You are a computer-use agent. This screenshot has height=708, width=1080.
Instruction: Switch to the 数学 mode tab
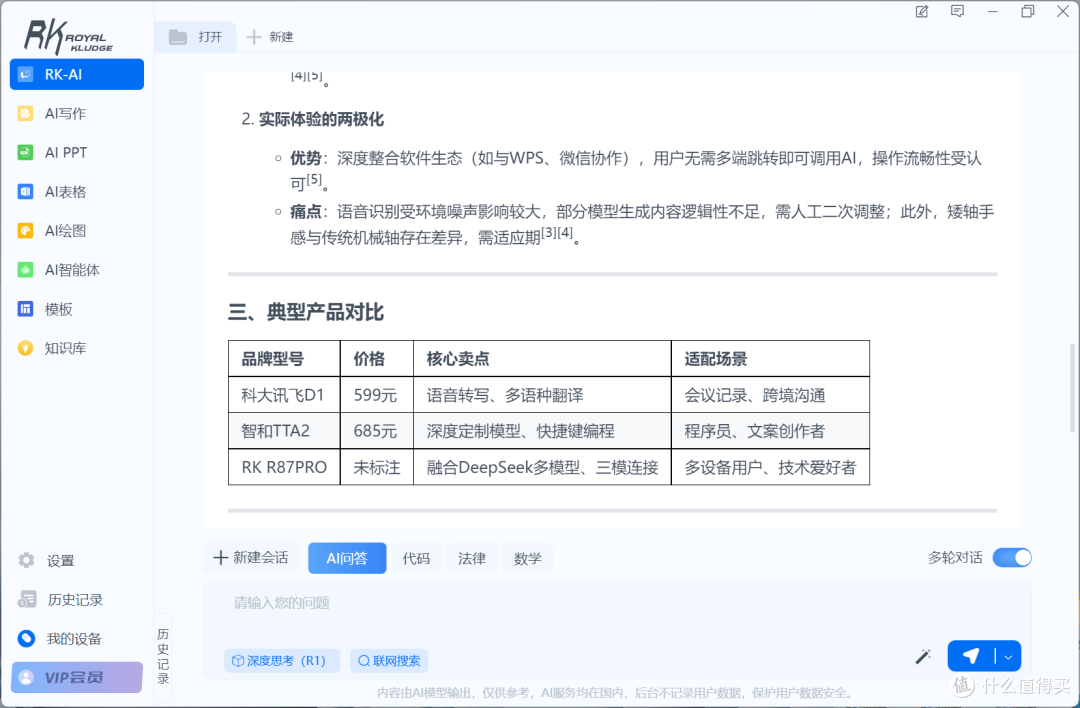click(528, 559)
